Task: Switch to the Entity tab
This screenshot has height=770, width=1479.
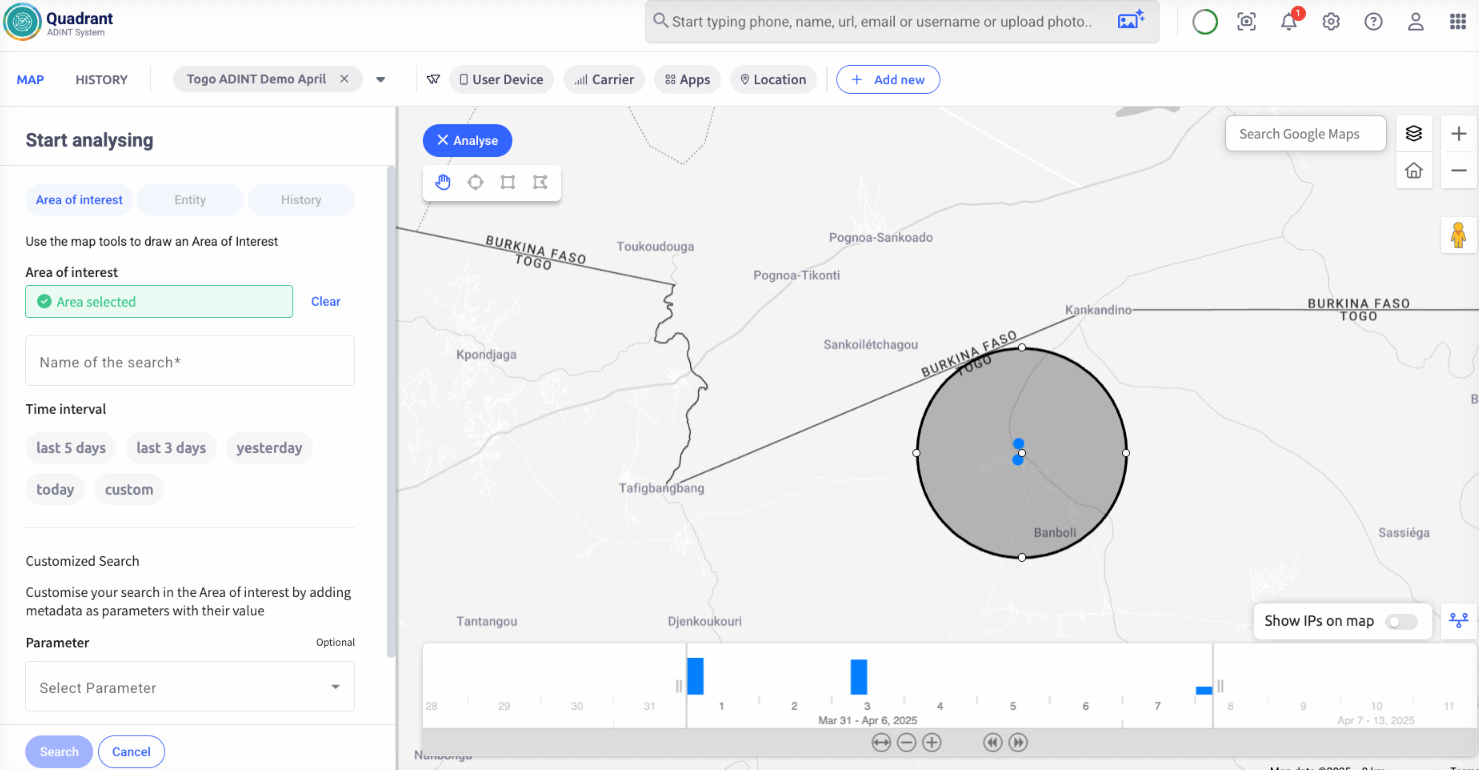Action: tap(190, 200)
